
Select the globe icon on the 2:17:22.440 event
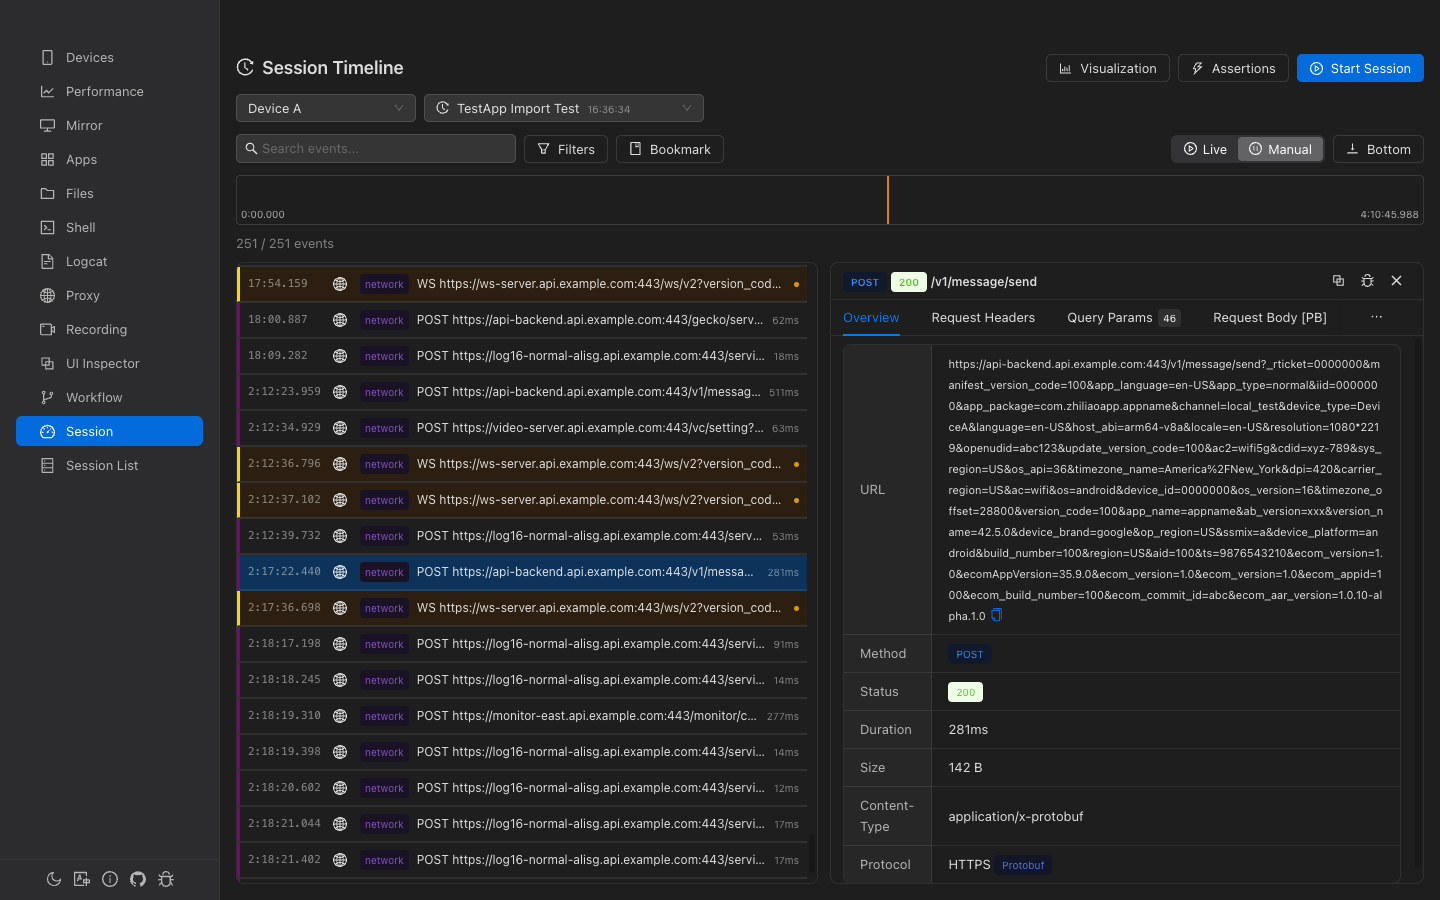point(340,572)
